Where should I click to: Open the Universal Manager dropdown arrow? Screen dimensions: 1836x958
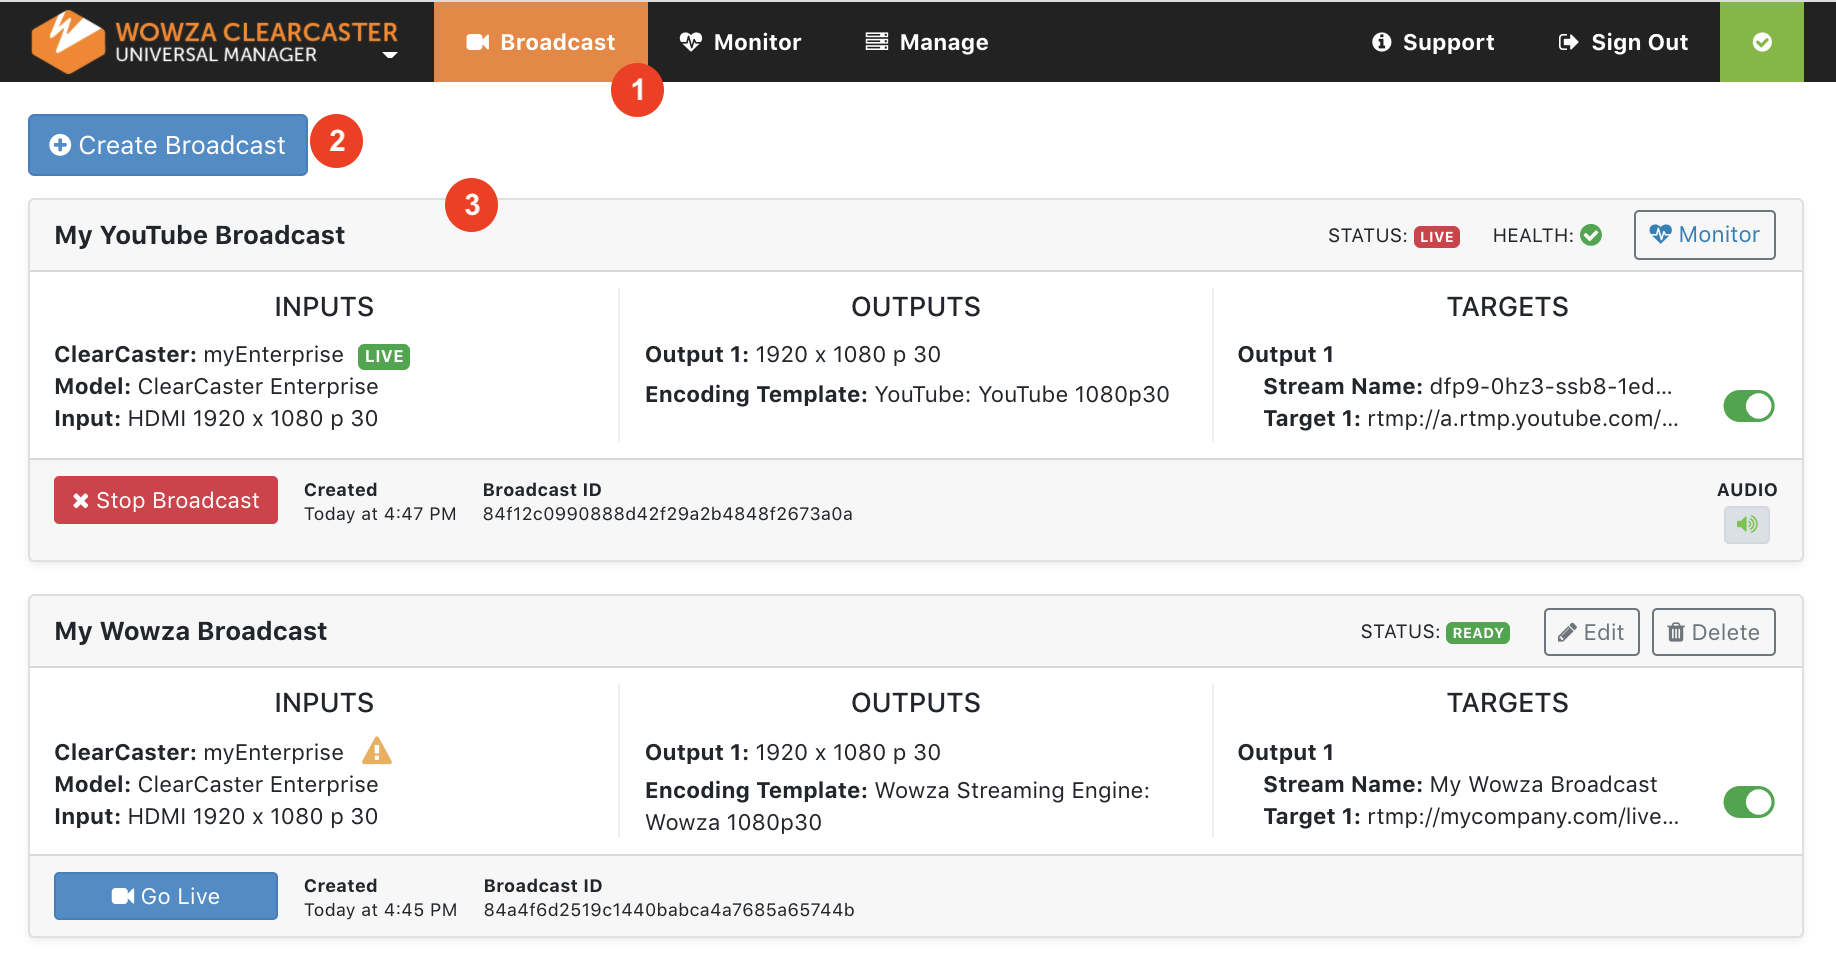(x=390, y=55)
